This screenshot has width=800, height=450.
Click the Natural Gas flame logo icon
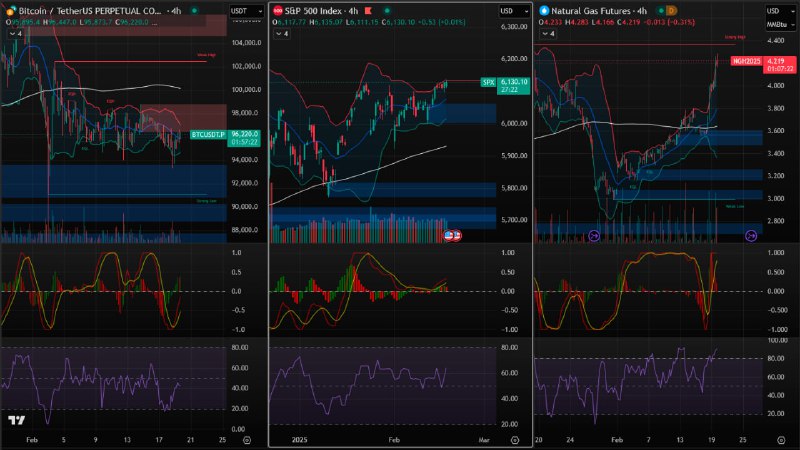coord(544,11)
